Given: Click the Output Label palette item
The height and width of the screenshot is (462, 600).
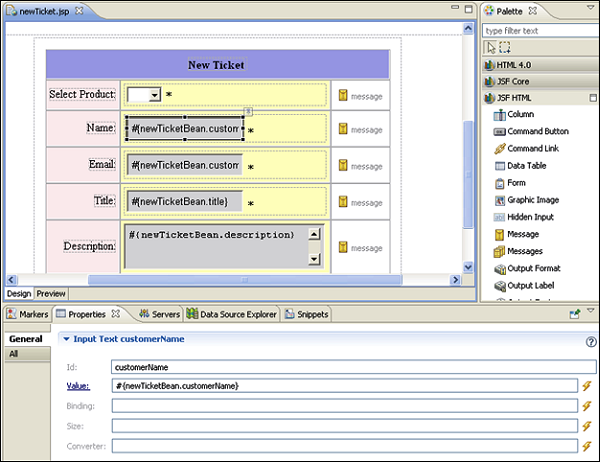Looking at the screenshot, I should point(530,285).
